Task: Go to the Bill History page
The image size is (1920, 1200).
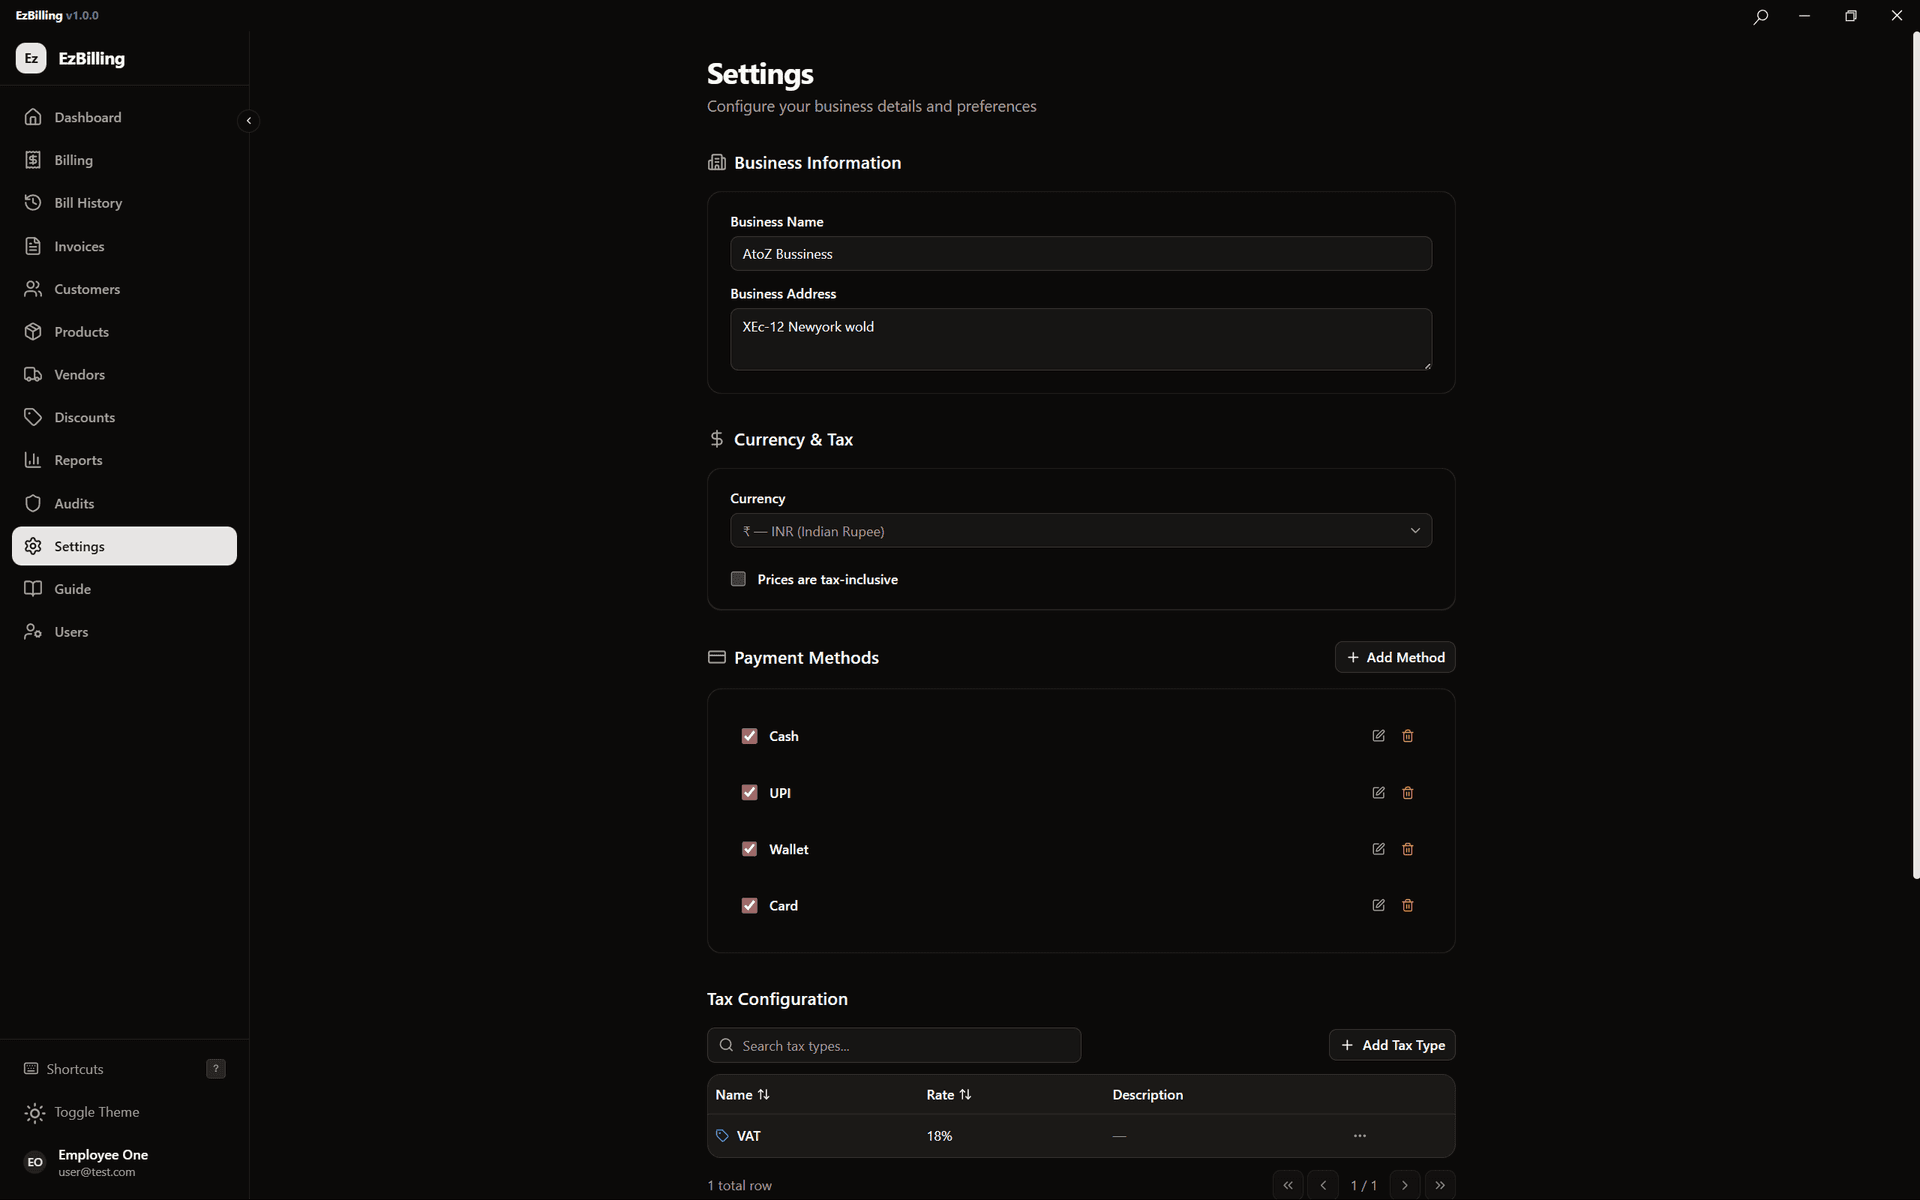Action: [x=88, y=203]
